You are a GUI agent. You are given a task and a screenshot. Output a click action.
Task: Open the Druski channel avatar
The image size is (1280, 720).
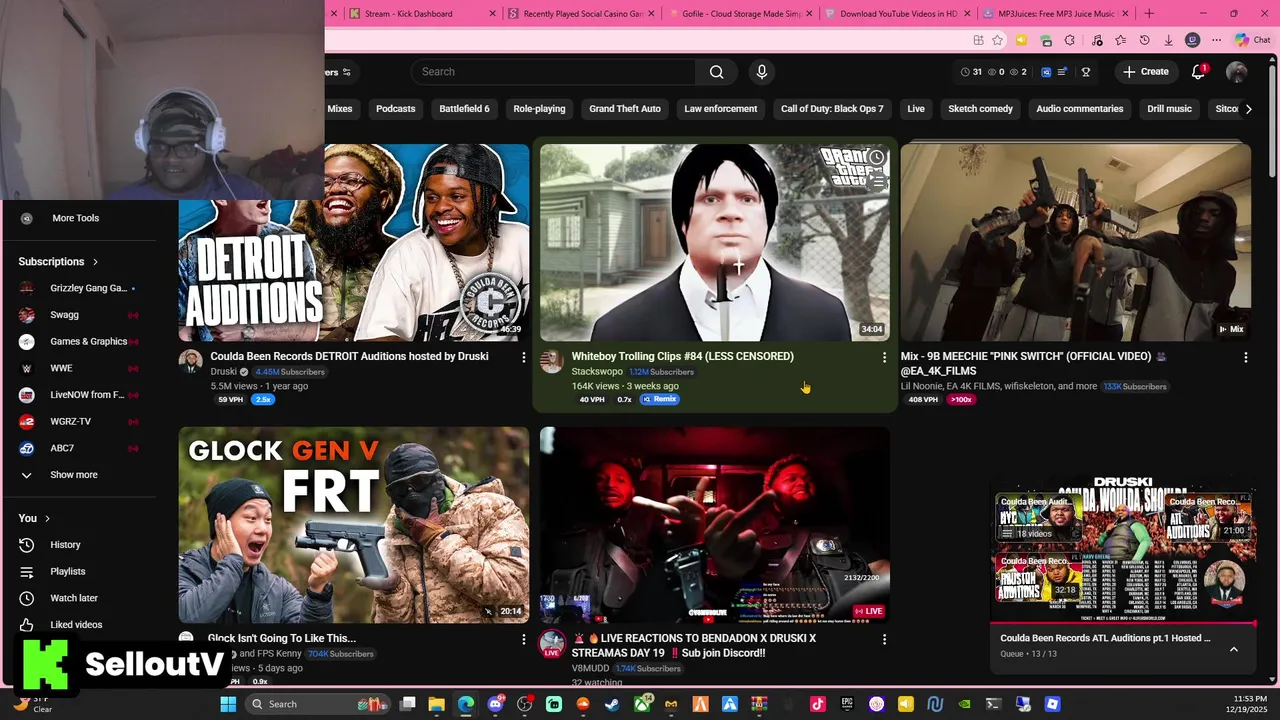click(x=190, y=362)
